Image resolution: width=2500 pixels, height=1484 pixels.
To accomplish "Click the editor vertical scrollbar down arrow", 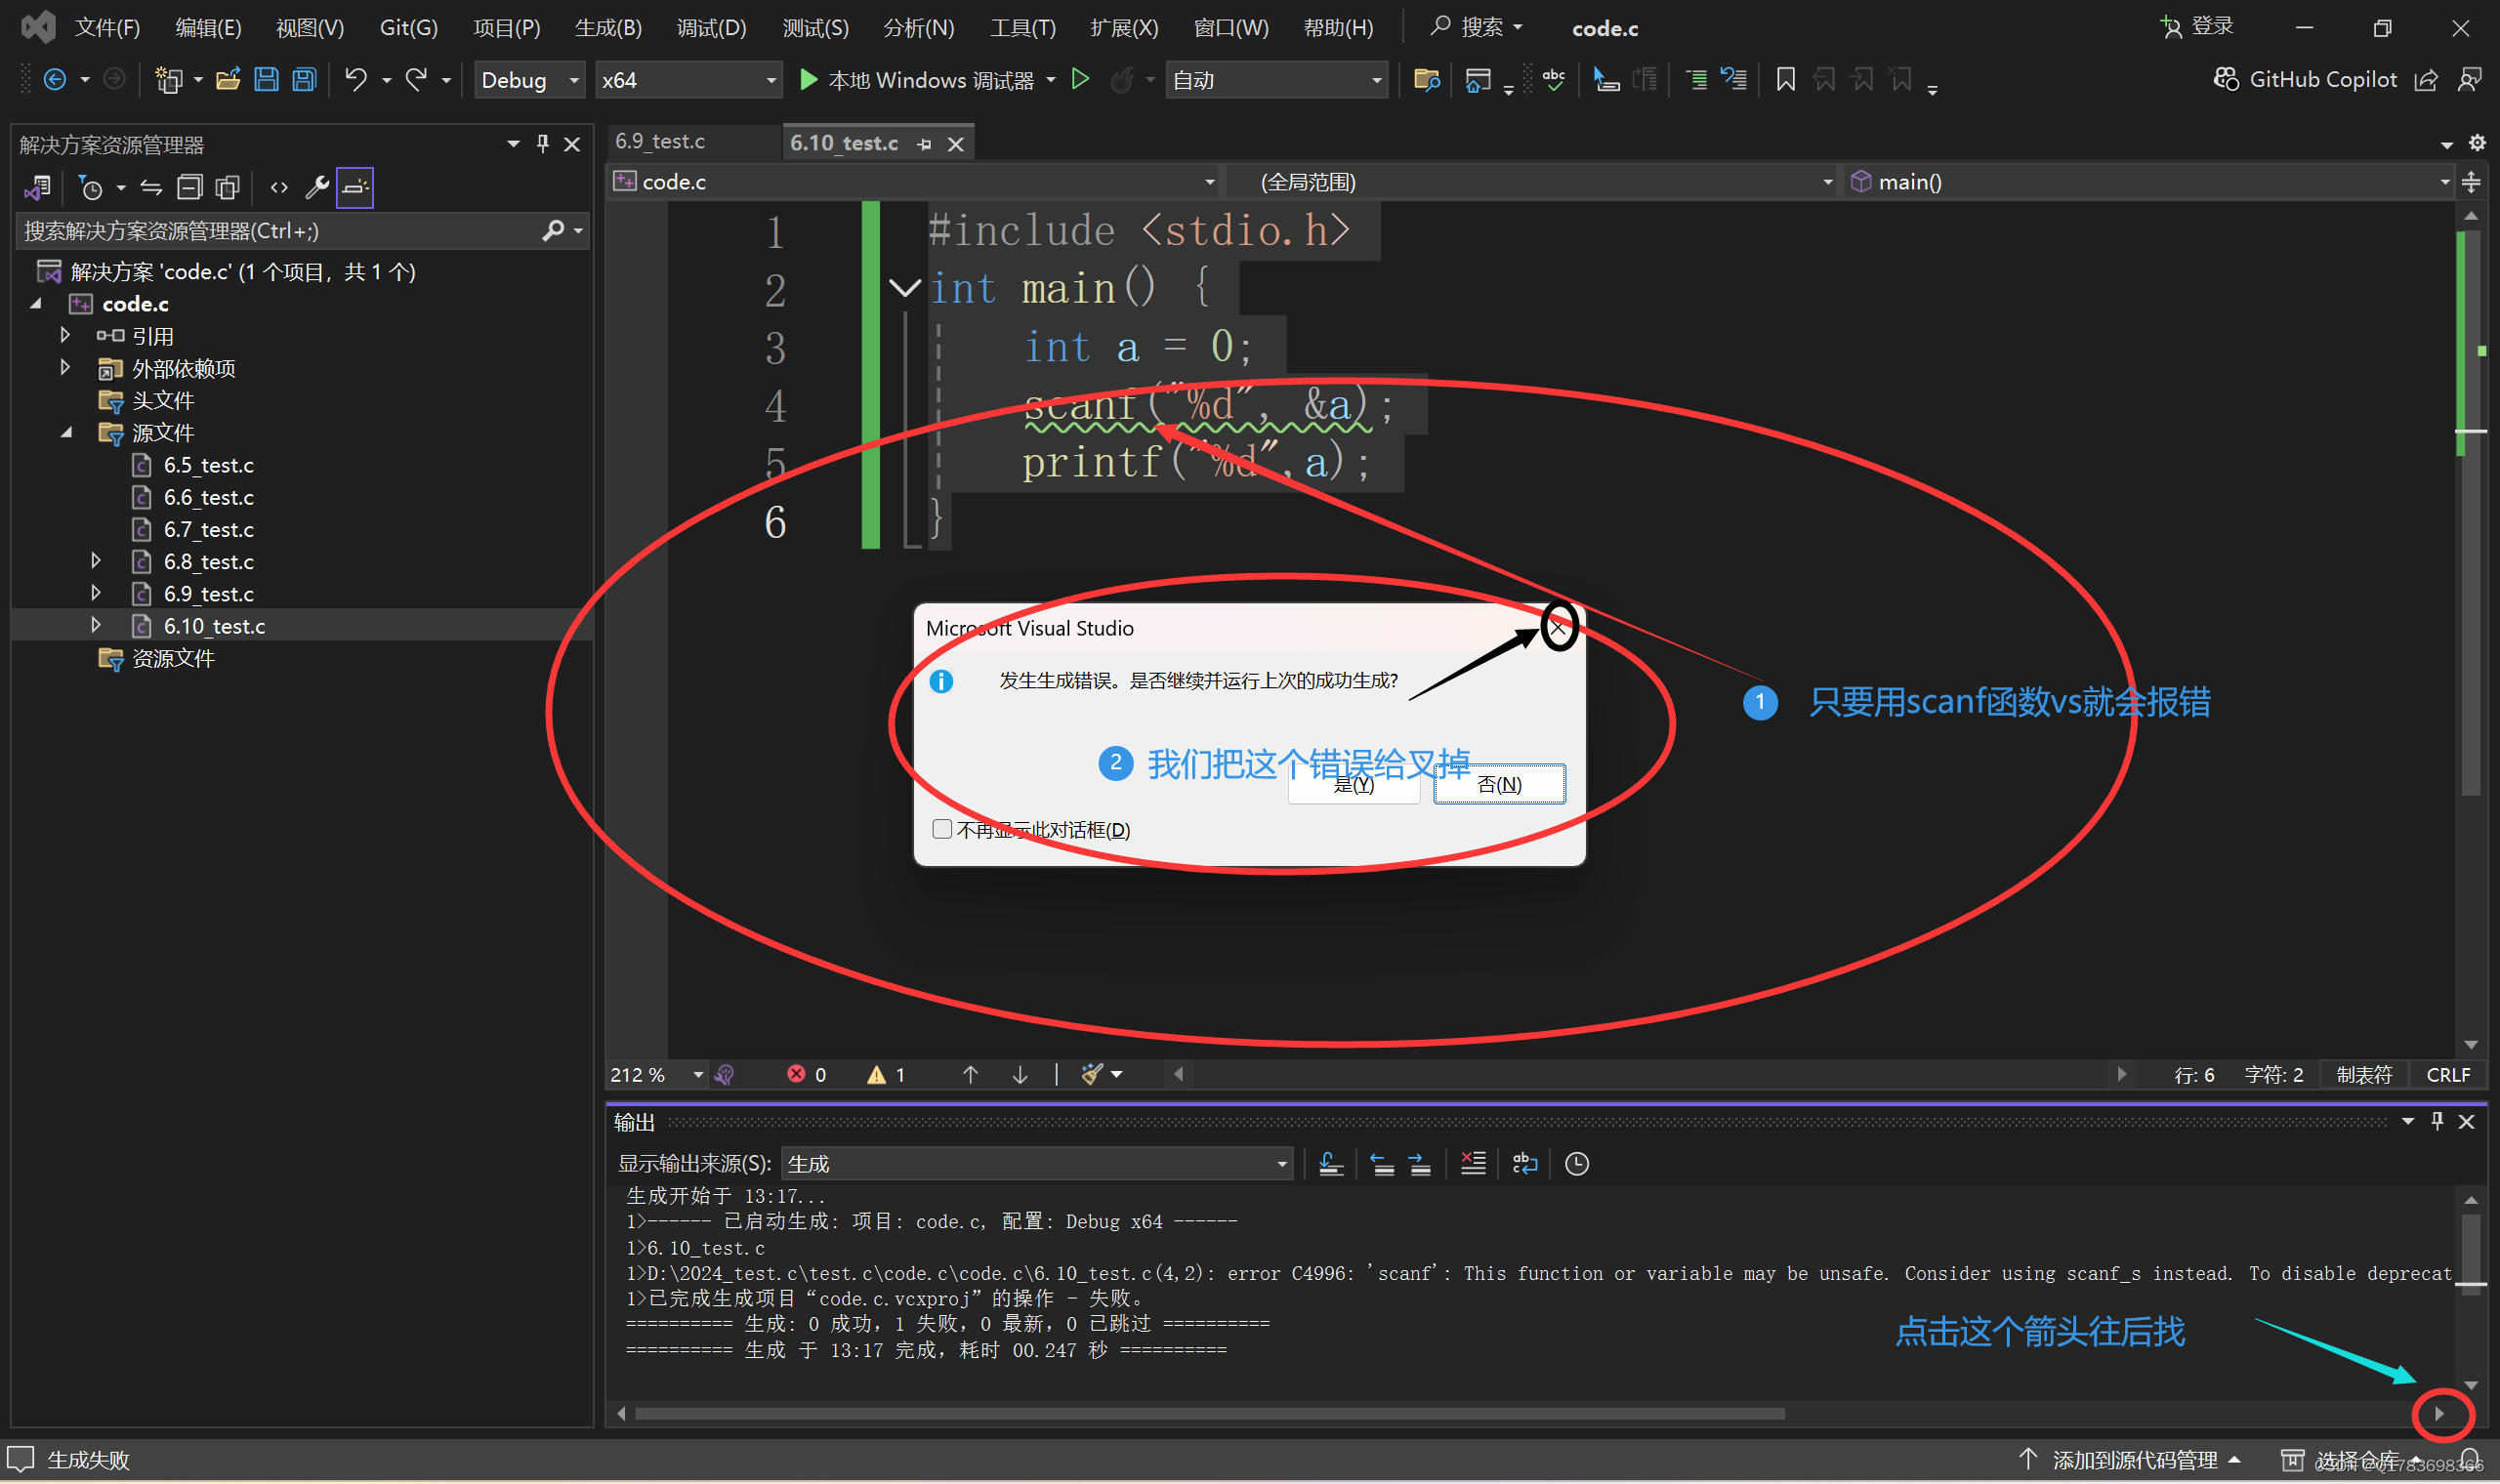I will pyautogui.click(x=2471, y=1044).
